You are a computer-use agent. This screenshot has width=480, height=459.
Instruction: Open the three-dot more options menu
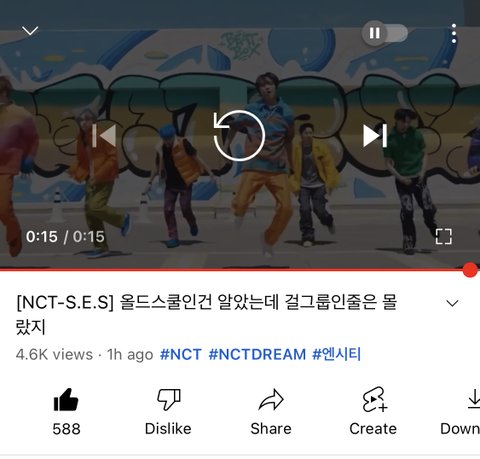click(x=454, y=33)
